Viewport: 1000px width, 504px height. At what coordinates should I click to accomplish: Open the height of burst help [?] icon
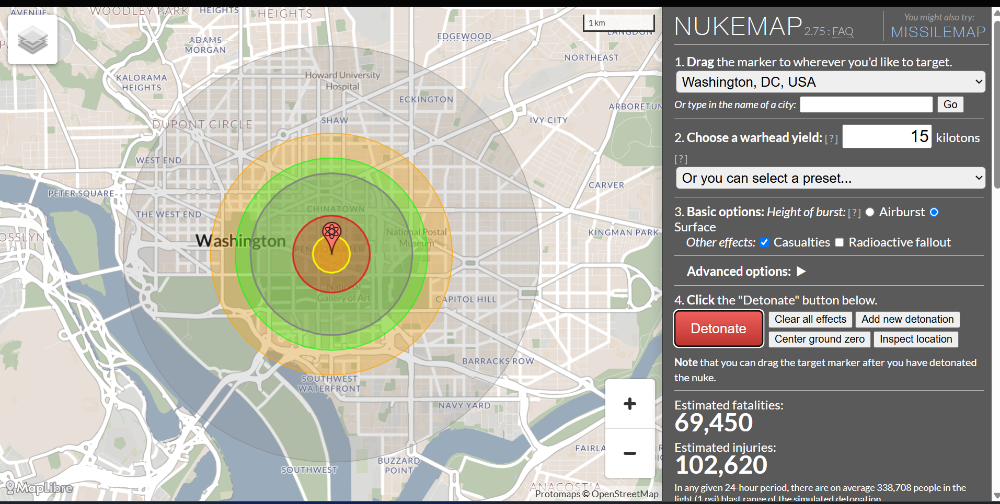click(x=854, y=212)
